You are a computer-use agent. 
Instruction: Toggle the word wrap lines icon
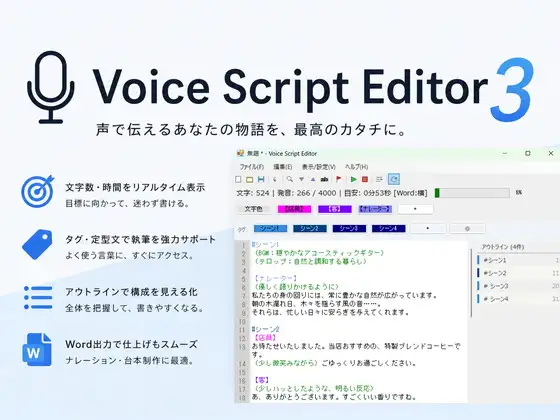[379, 179]
